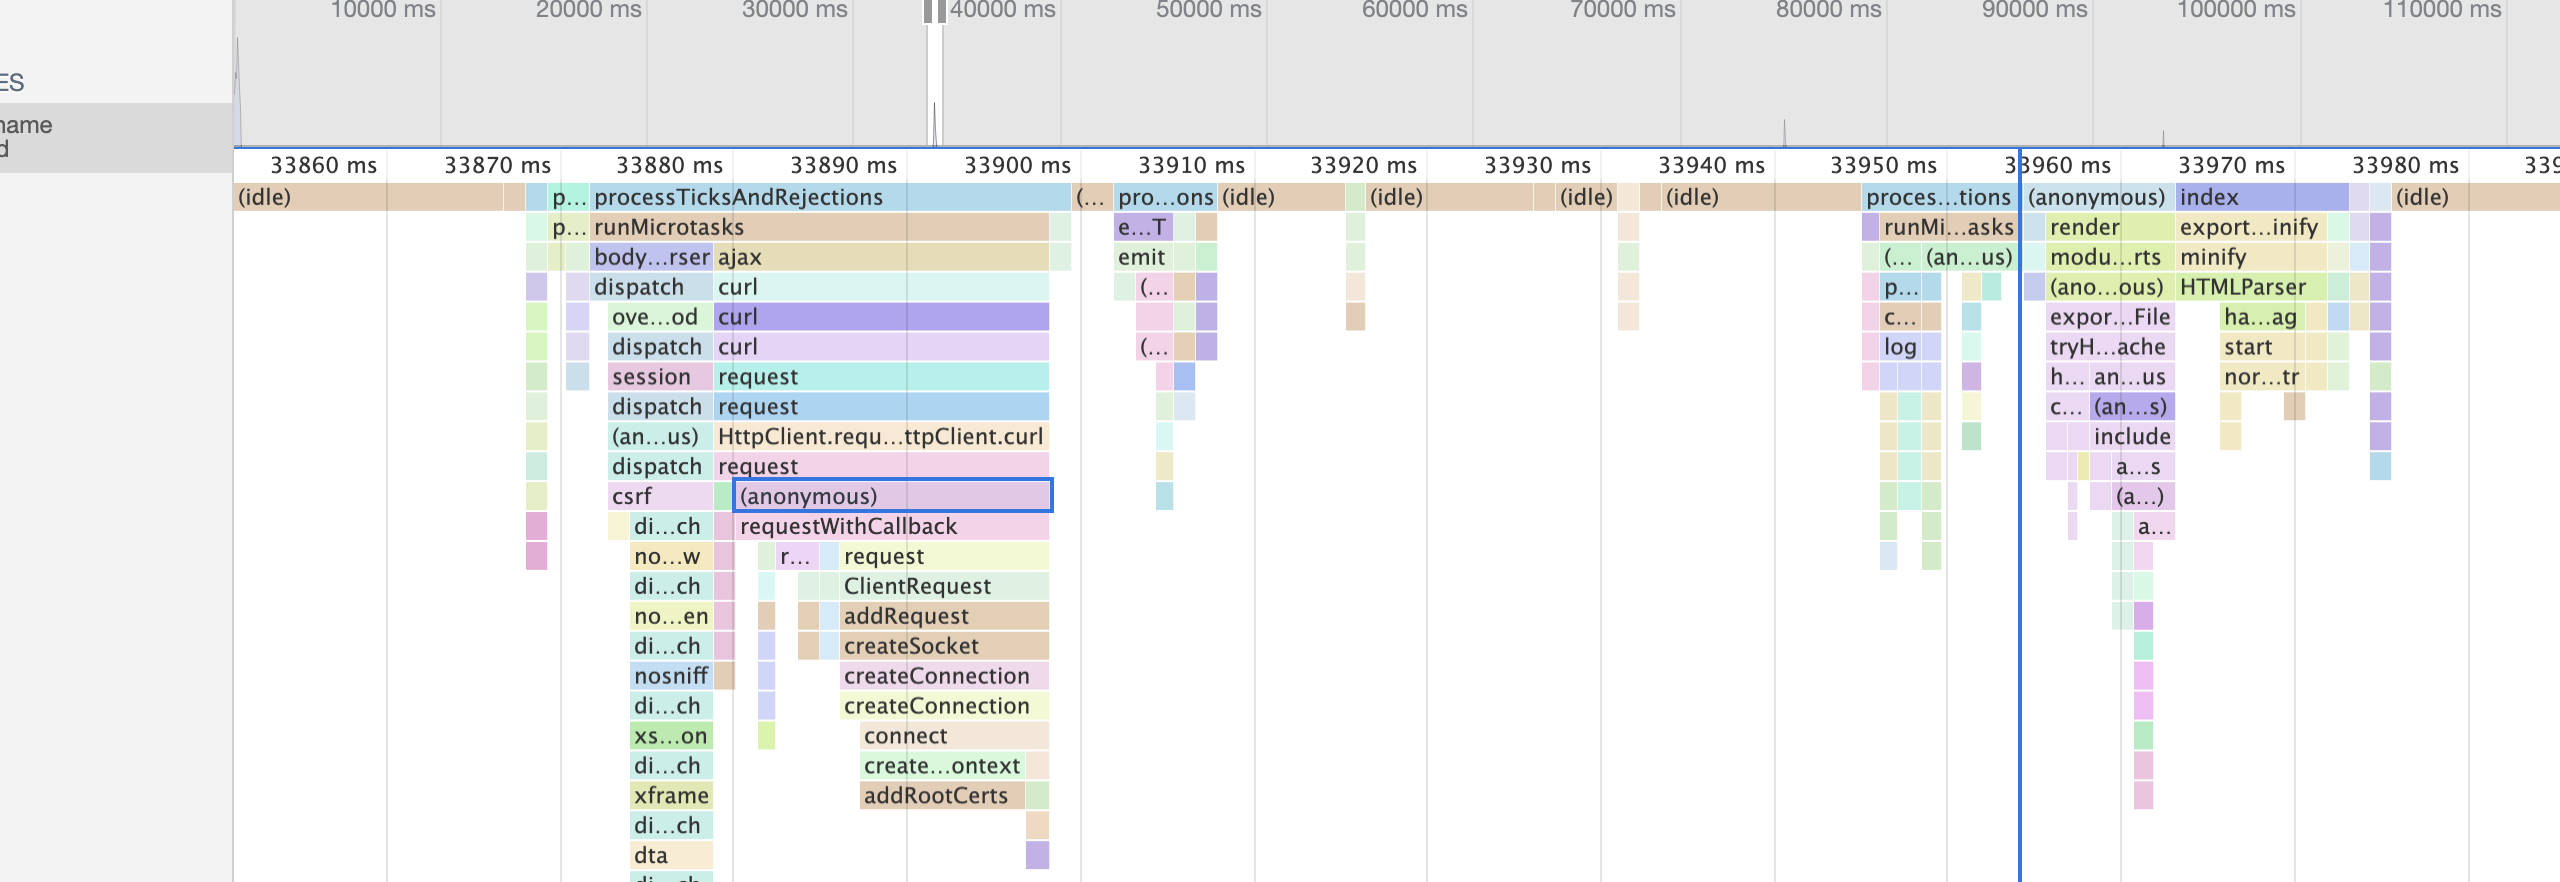The image size is (2560, 882).
Task: Select the ajax call frame
Action: [x=881, y=257]
